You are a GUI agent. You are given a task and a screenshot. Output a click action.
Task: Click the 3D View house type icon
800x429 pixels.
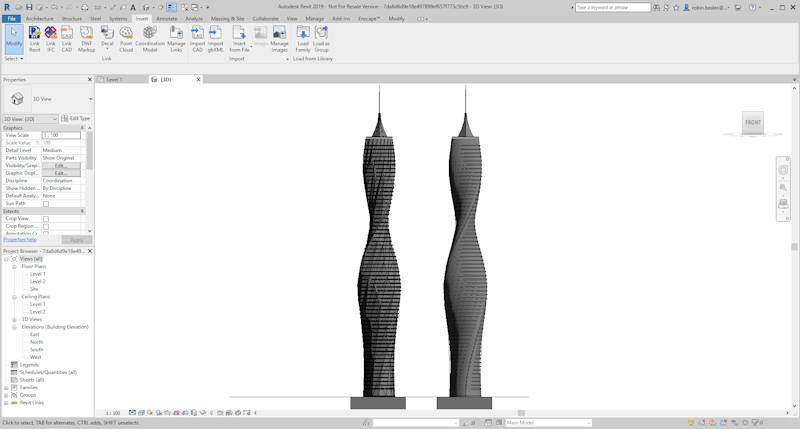coord(17,98)
